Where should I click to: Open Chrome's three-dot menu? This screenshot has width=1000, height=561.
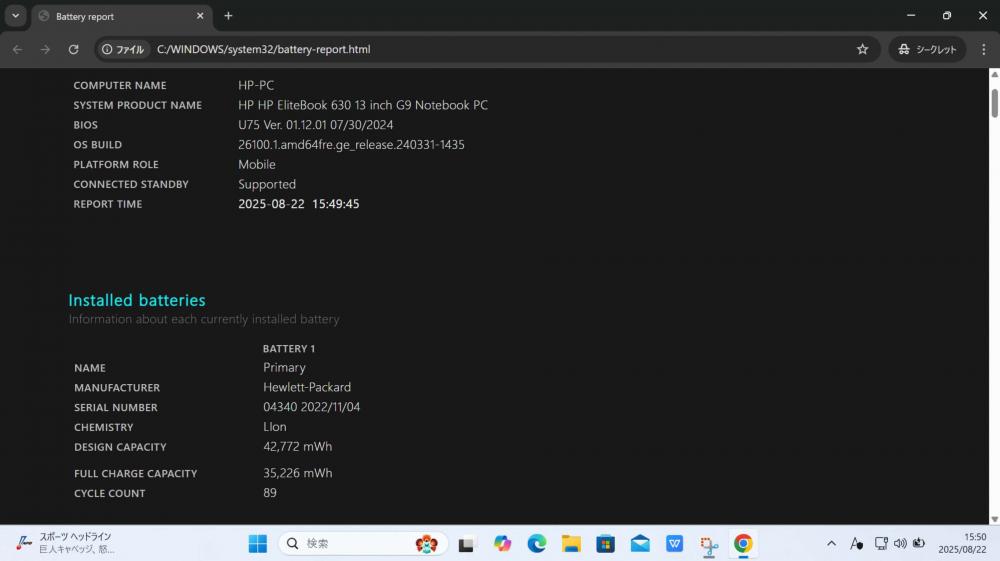tap(983, 49)
